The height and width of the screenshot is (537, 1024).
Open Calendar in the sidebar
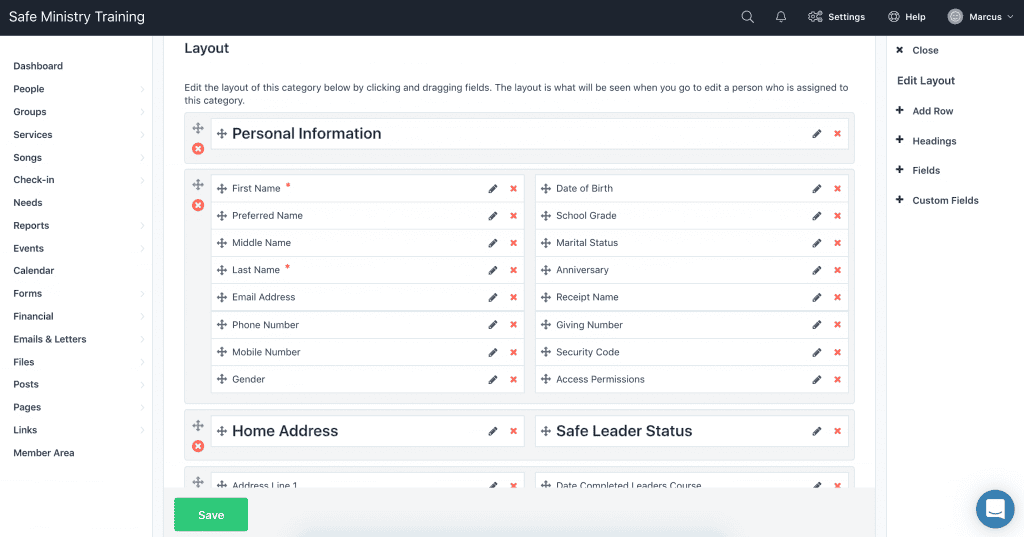point(33,270)
